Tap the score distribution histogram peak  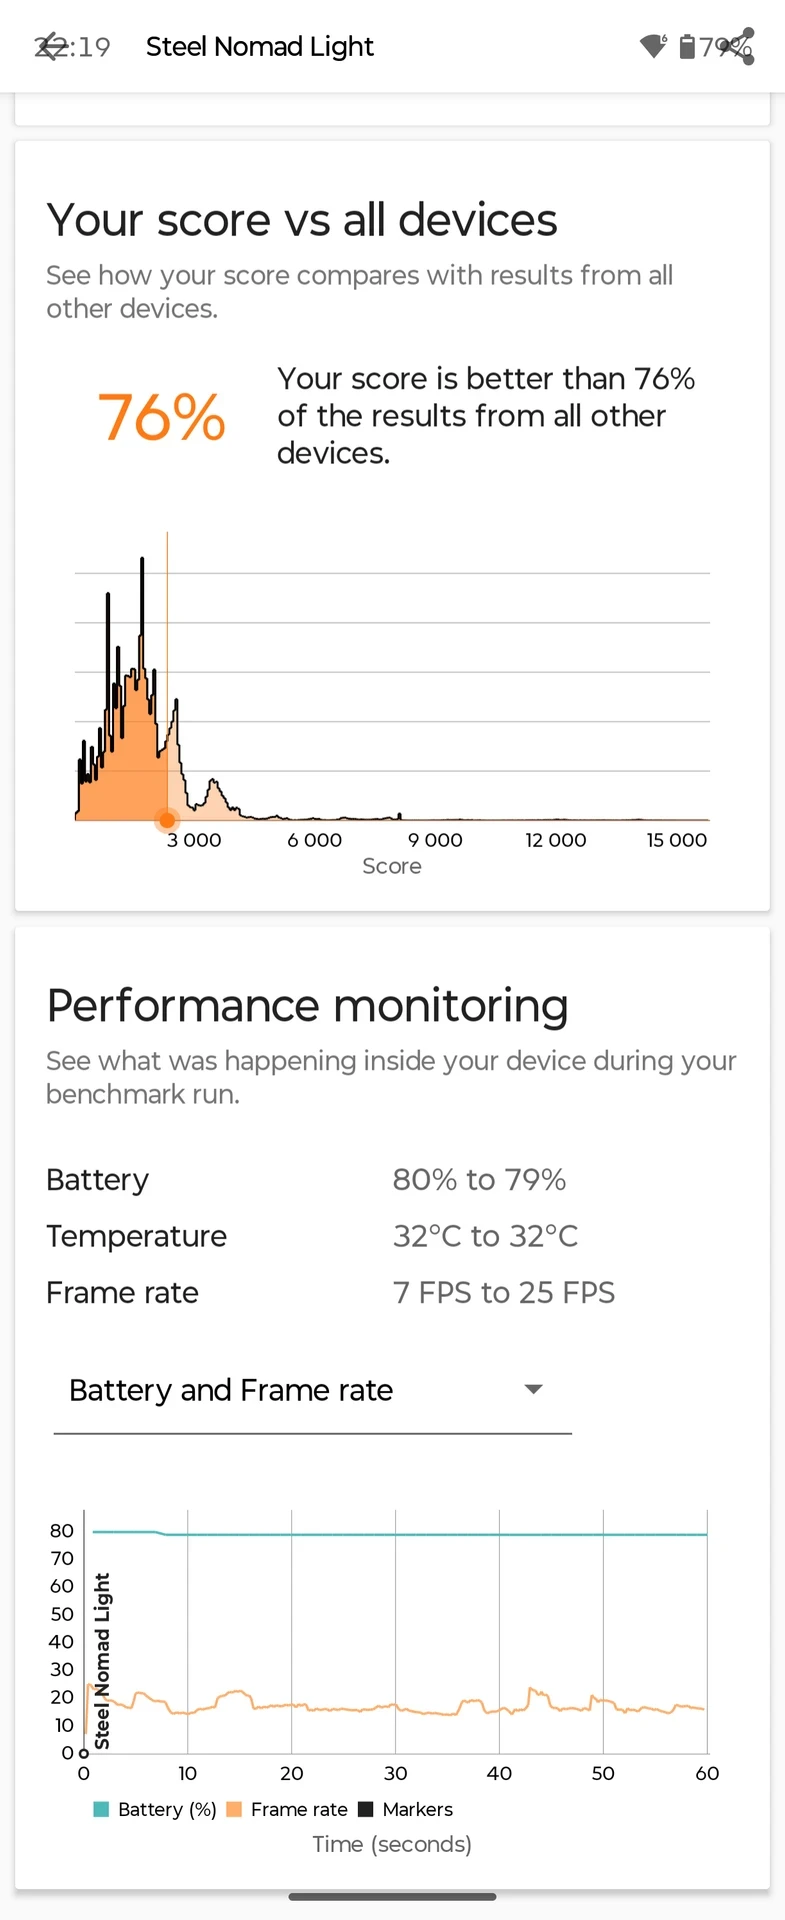[142, 562]
